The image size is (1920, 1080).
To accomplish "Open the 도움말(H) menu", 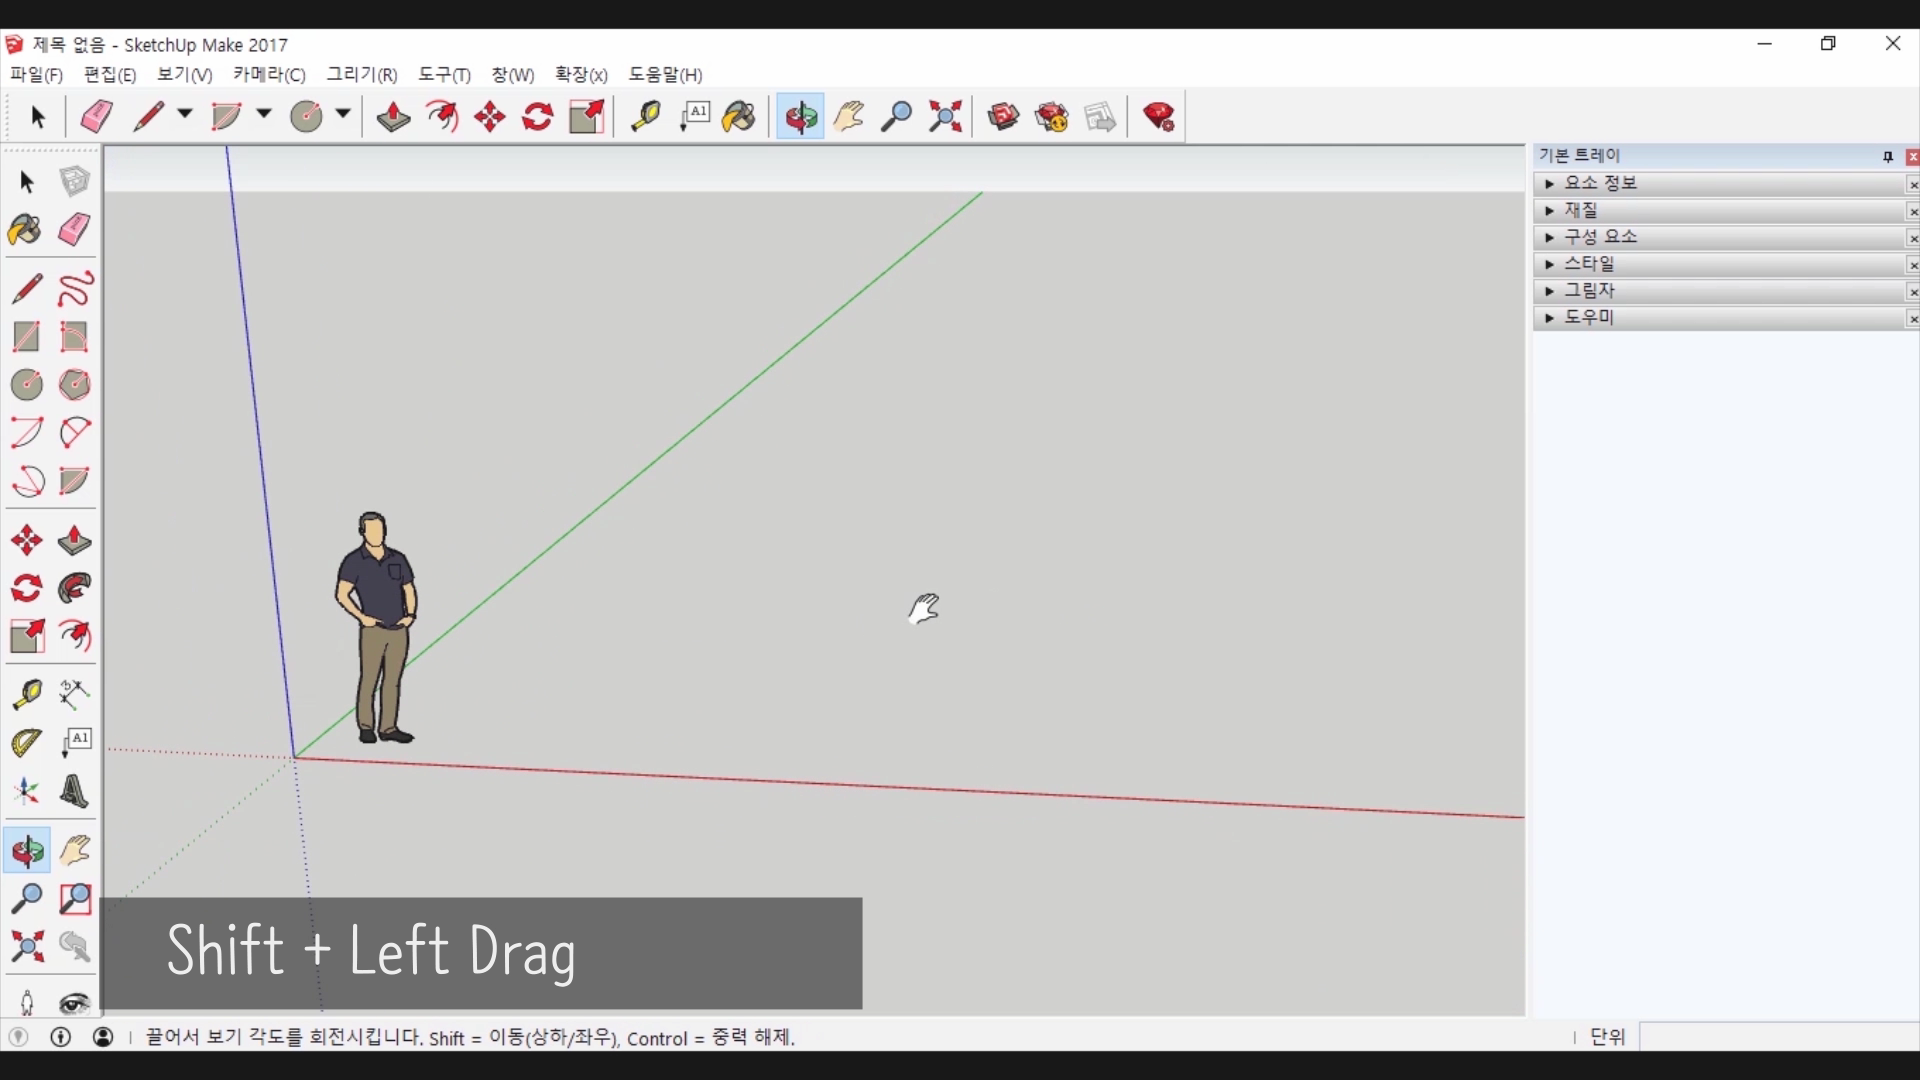I will (x=665, y=75).
